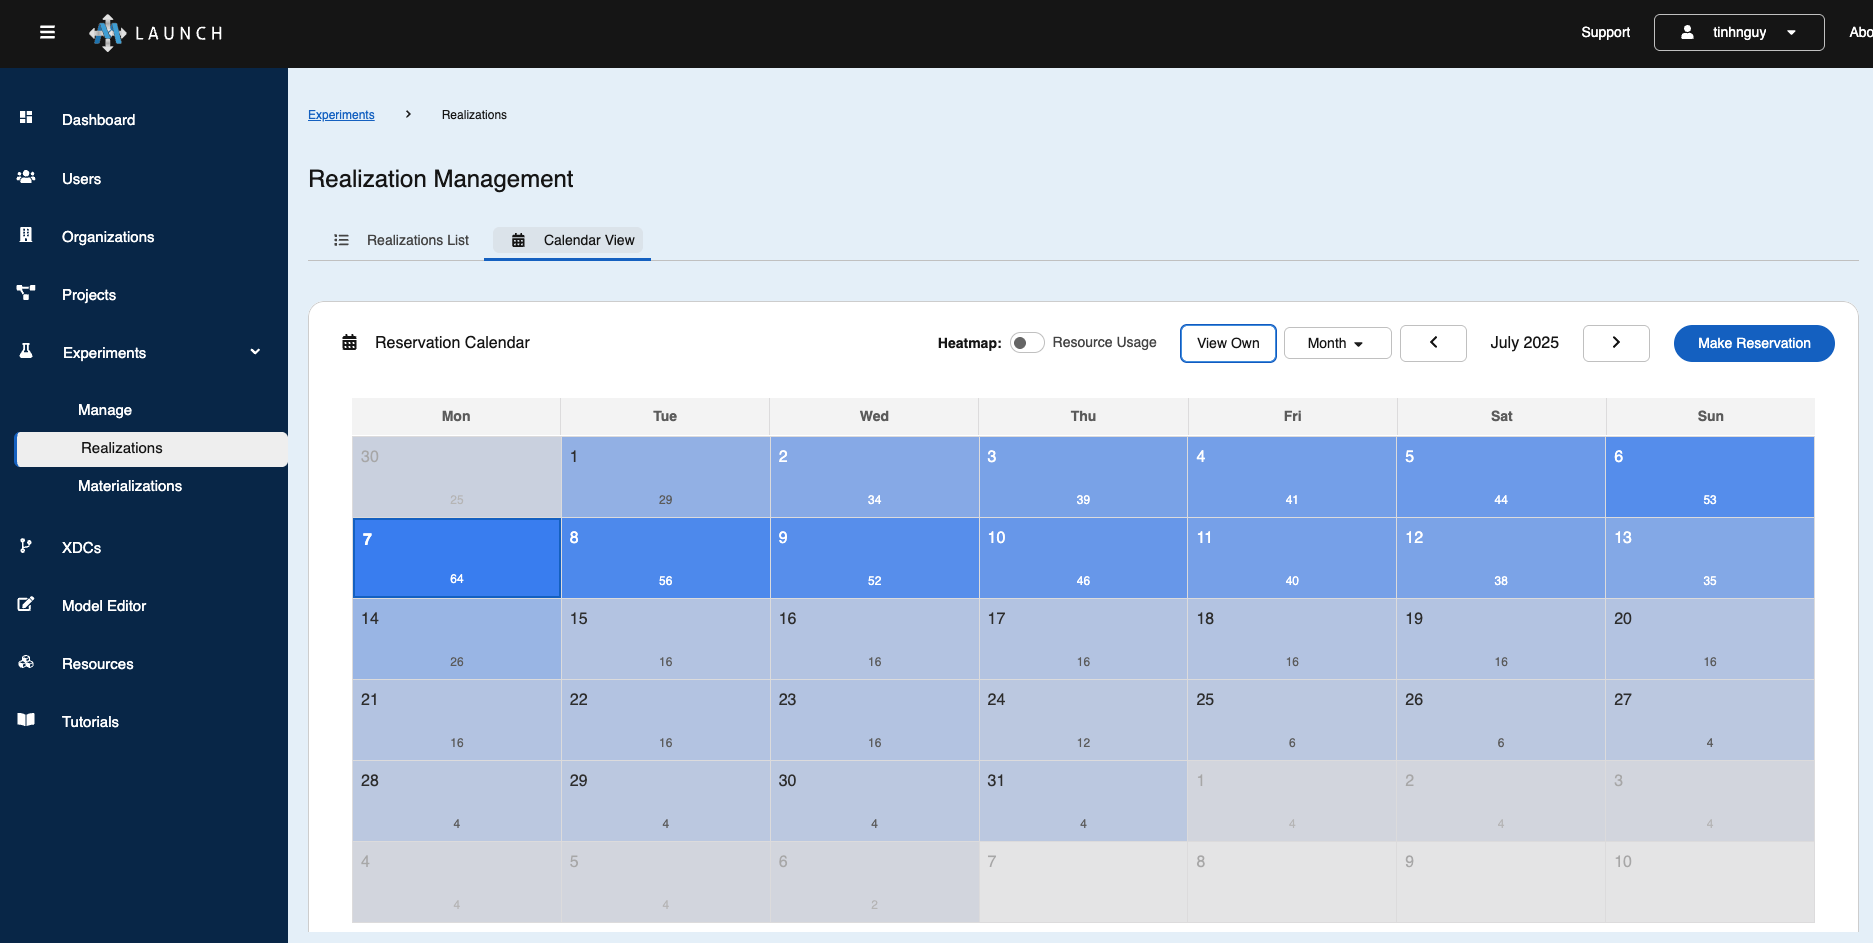Viewport: 1873px width, 943px height.
Task: Click the Dashboard sidebar icon
Action: [26, 118]
